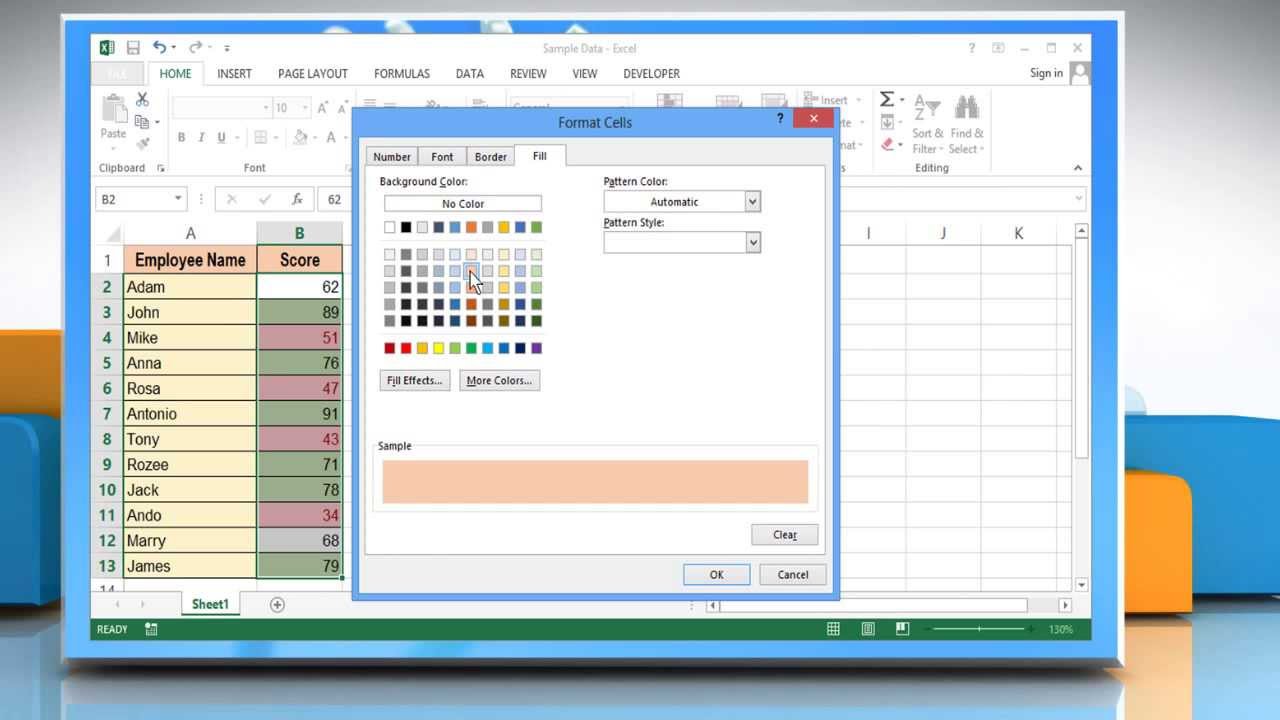1280x720 pixels.
Task: Click the Sign in link
Action: pyautogui.click(x=1046, y=73)
